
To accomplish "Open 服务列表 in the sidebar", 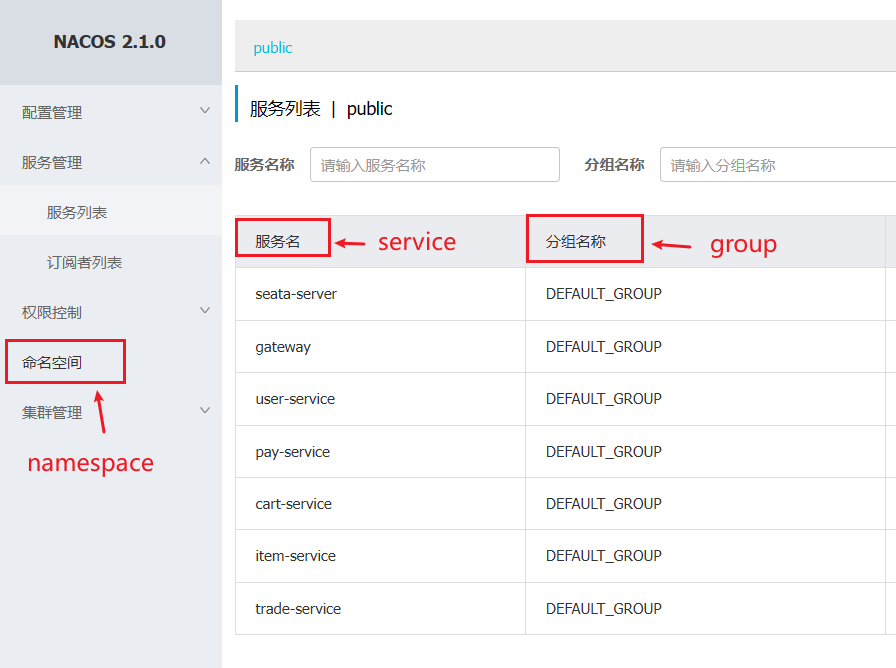I will coord(77,212).
